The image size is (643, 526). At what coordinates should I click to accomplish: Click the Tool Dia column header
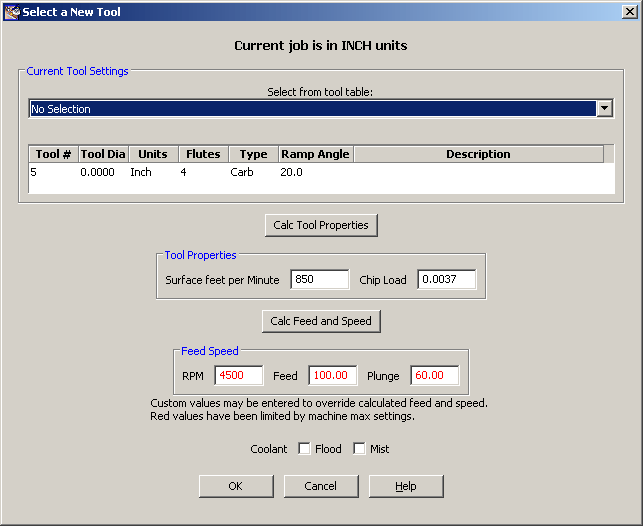point(103,154)
